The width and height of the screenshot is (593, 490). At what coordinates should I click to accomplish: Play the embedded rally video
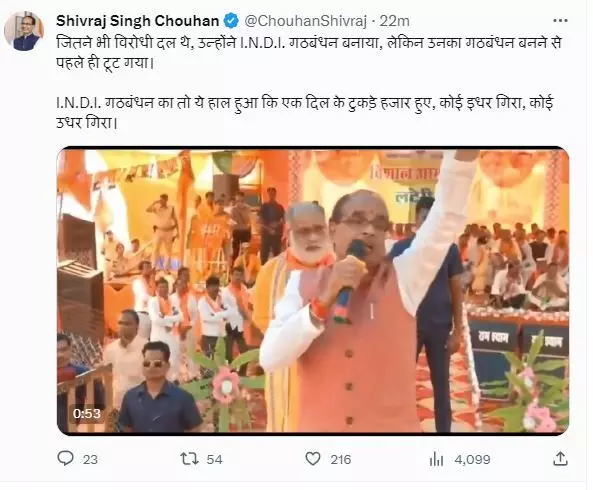point(313,290)
